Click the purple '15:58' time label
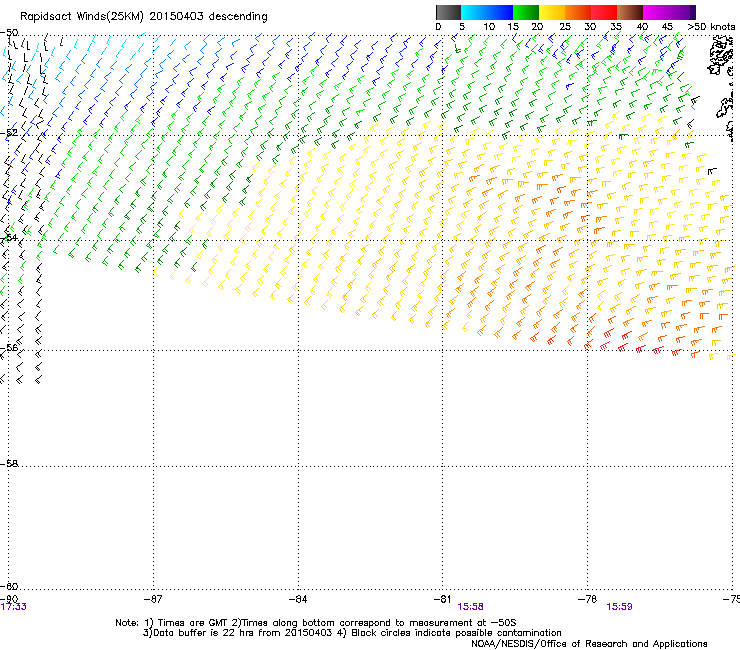740x650 pixels. [x=470, y=607]
